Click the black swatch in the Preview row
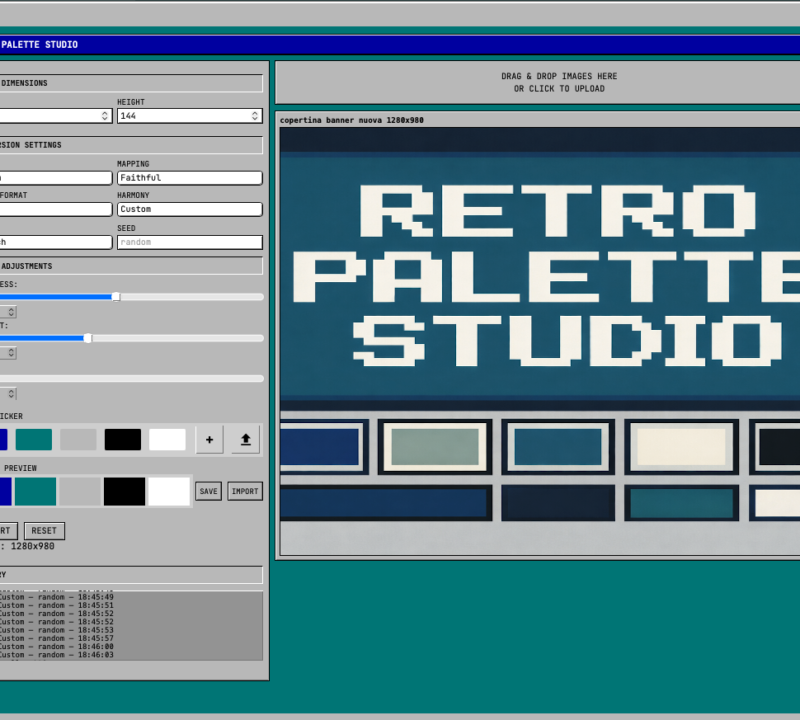 pos(124,491)
